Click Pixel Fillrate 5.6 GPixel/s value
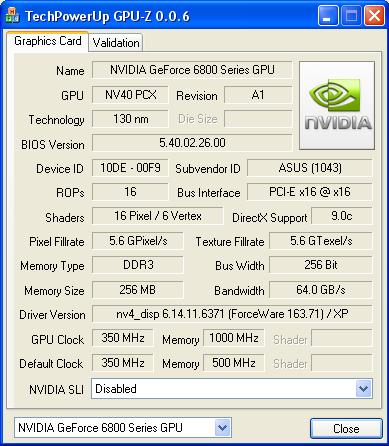 pyautogui.click(x=138, y=241)
